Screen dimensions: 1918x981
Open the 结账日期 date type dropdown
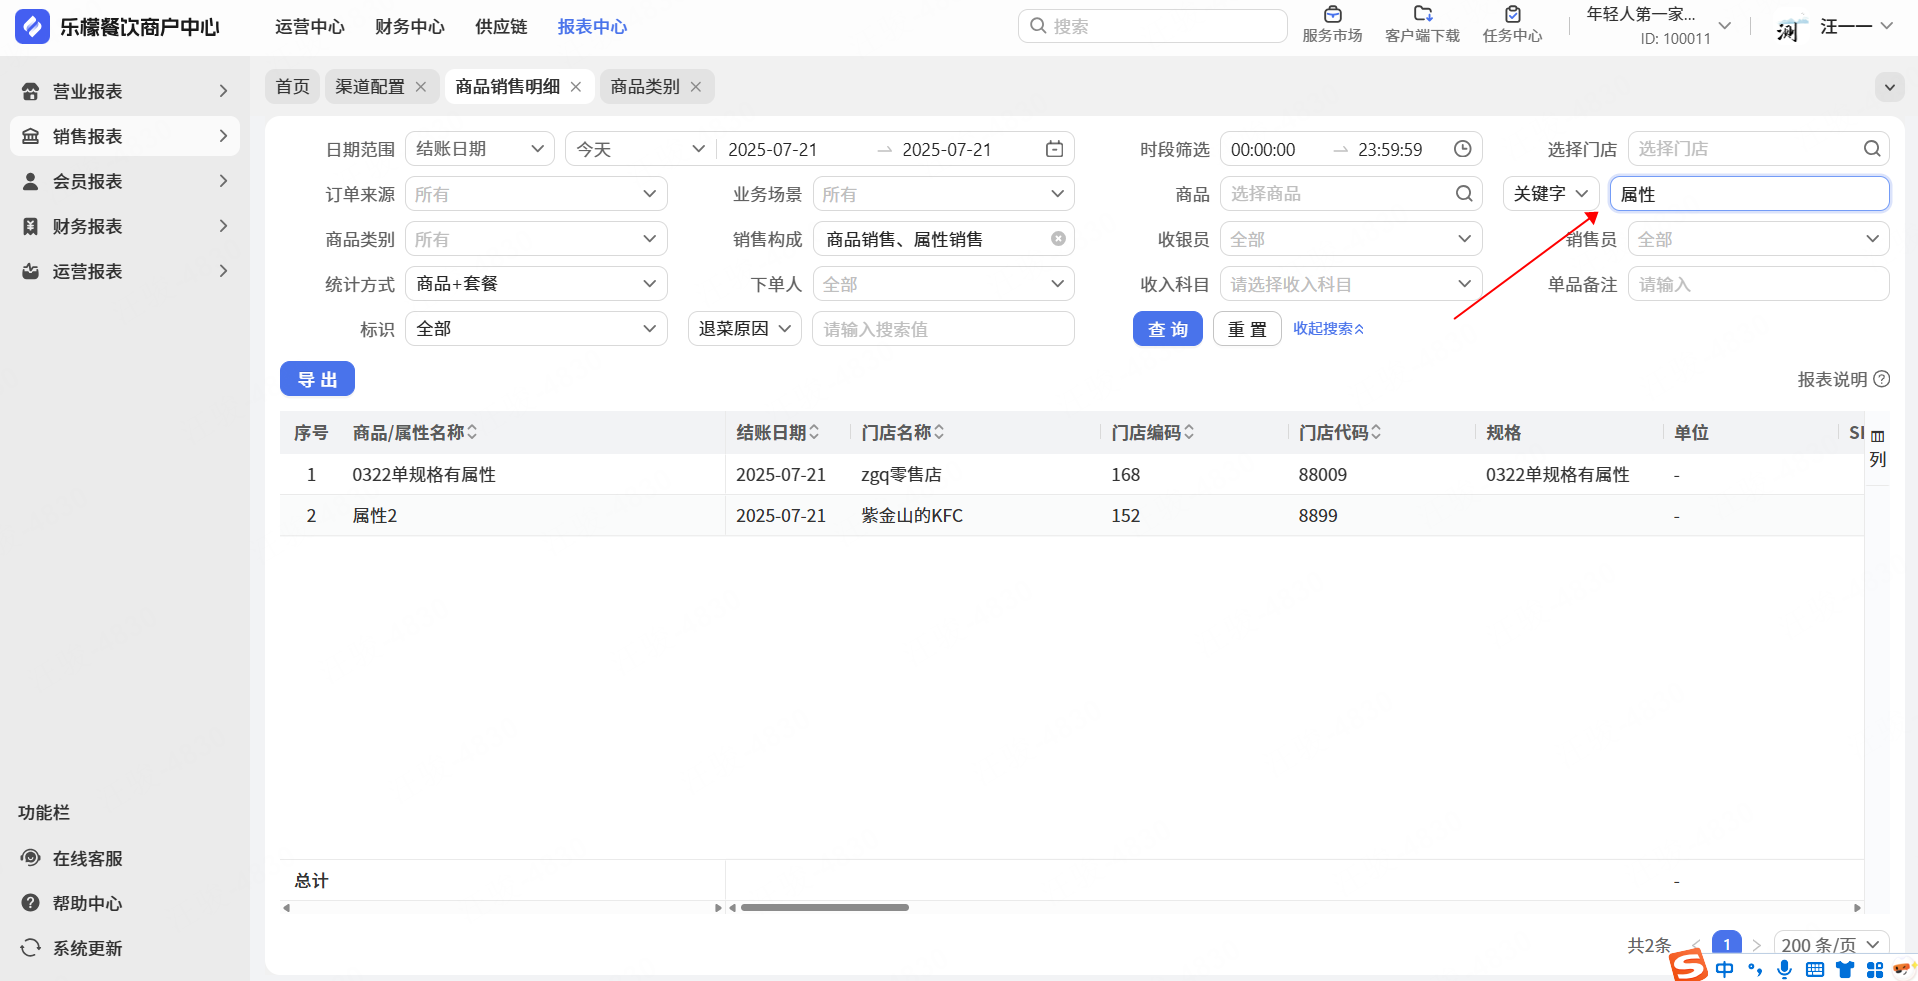click(x=480, y=149)
